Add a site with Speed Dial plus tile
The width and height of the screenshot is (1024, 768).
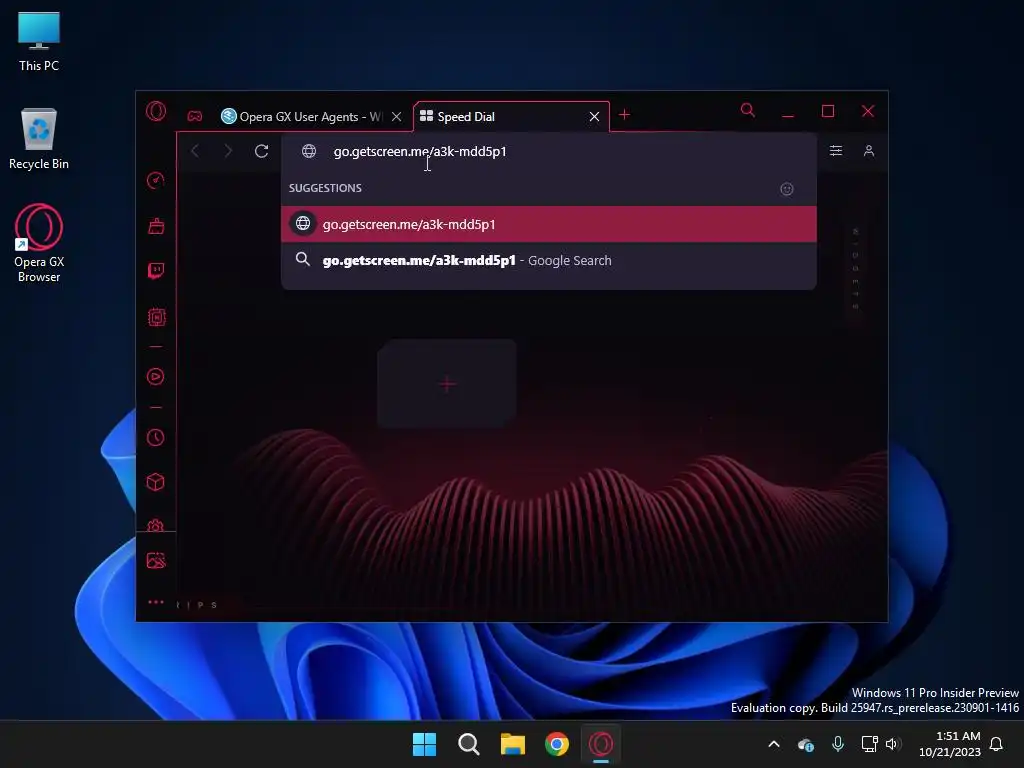click(447, 383)
